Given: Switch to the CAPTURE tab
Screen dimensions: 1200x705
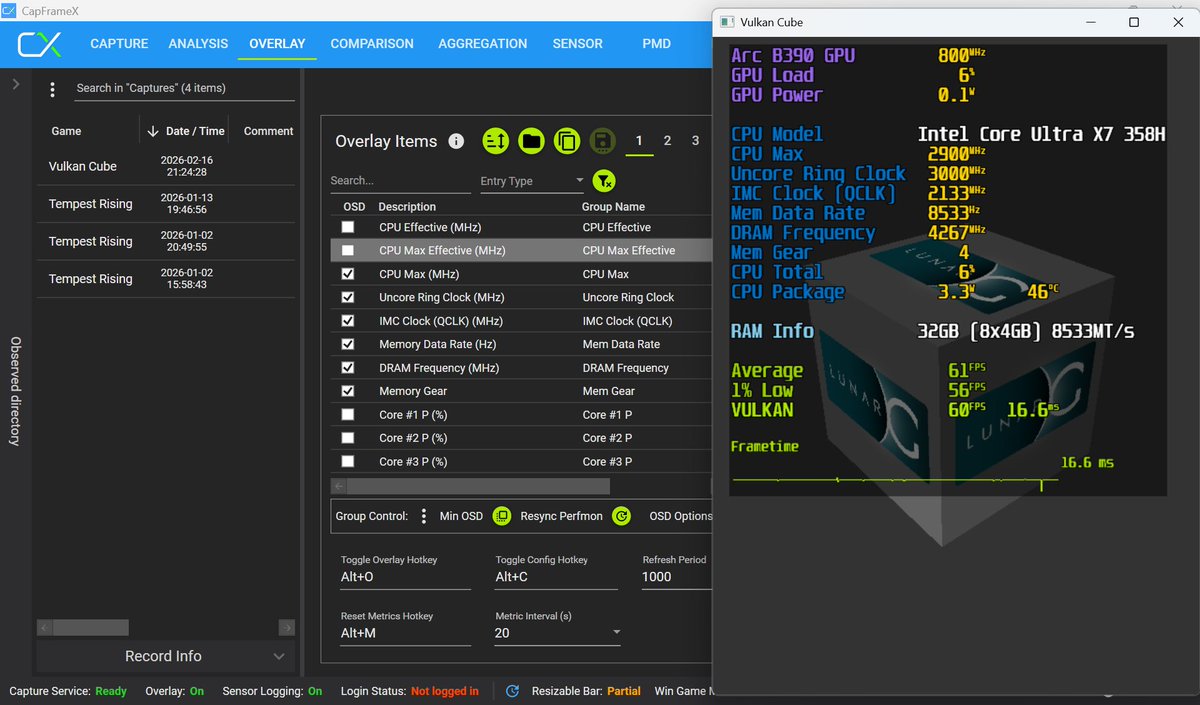Looking at the screenshot, I should (x=119, y=44).
